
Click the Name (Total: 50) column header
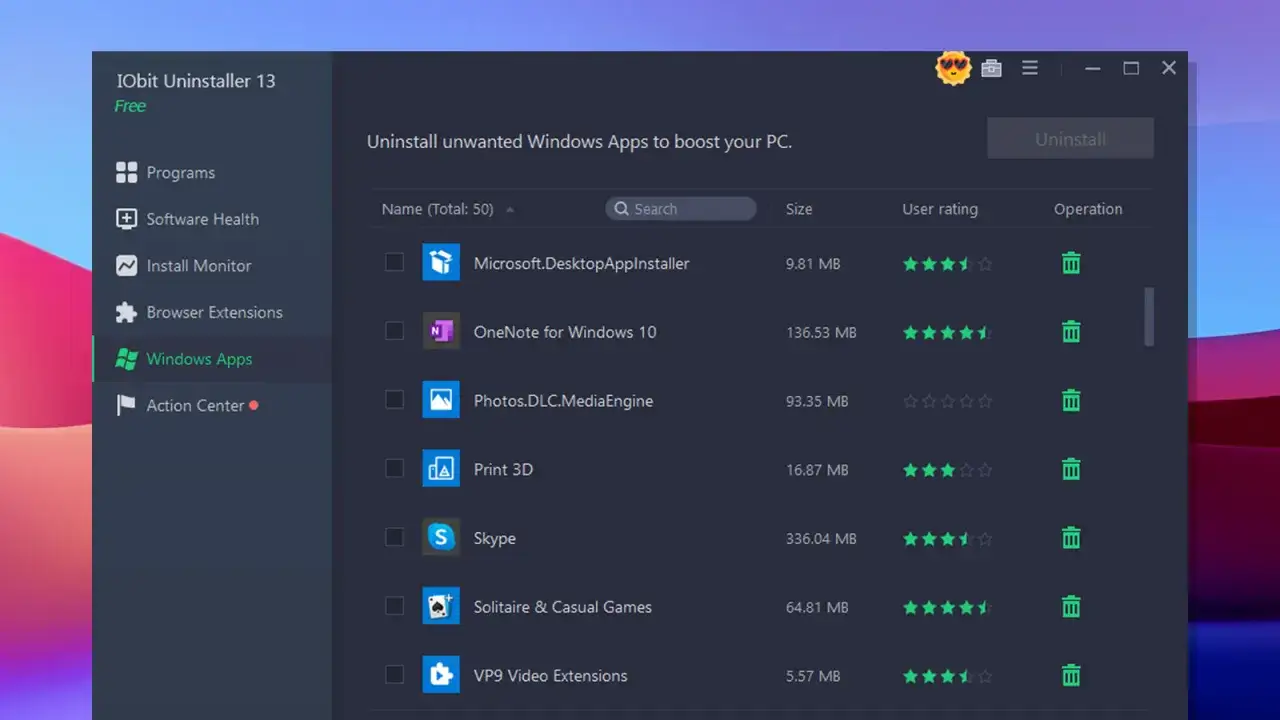(437, 209)
